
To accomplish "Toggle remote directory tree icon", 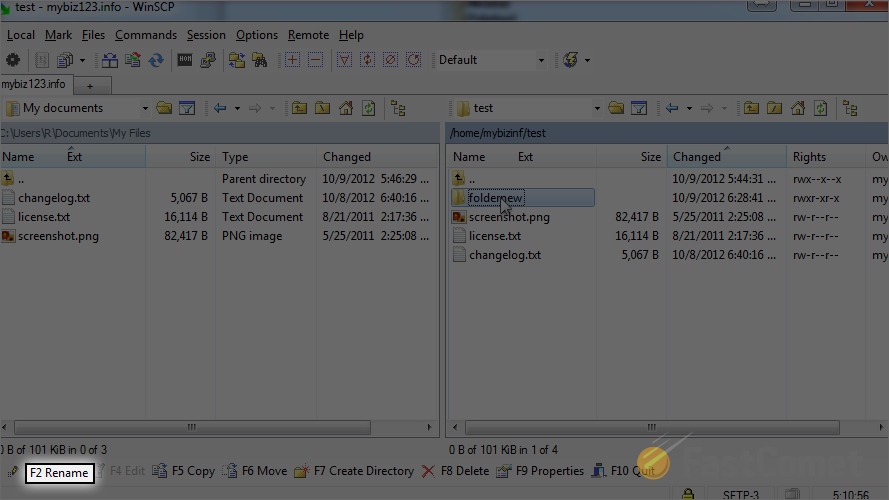I will (850, 108).
